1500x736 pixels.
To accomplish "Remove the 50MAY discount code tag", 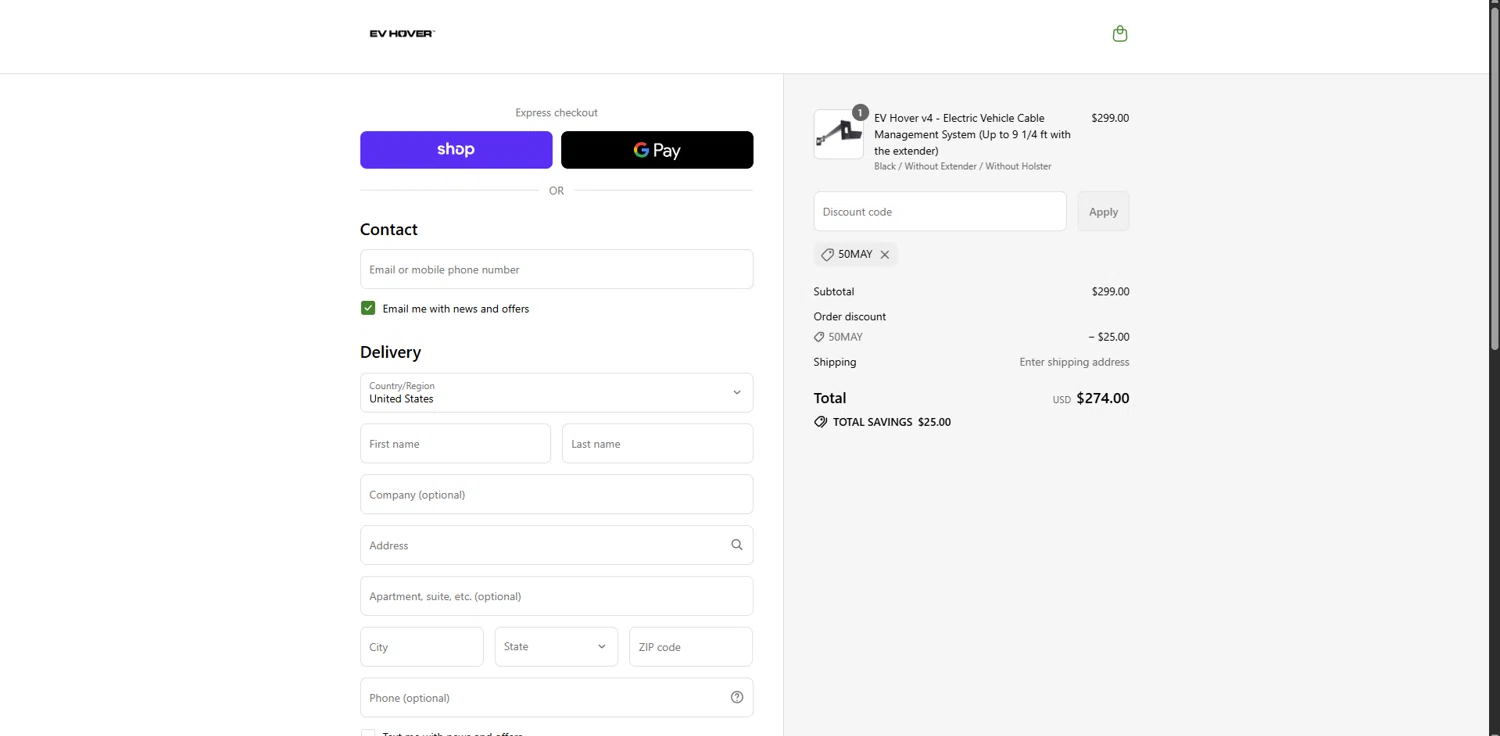I will pos(885,255).
